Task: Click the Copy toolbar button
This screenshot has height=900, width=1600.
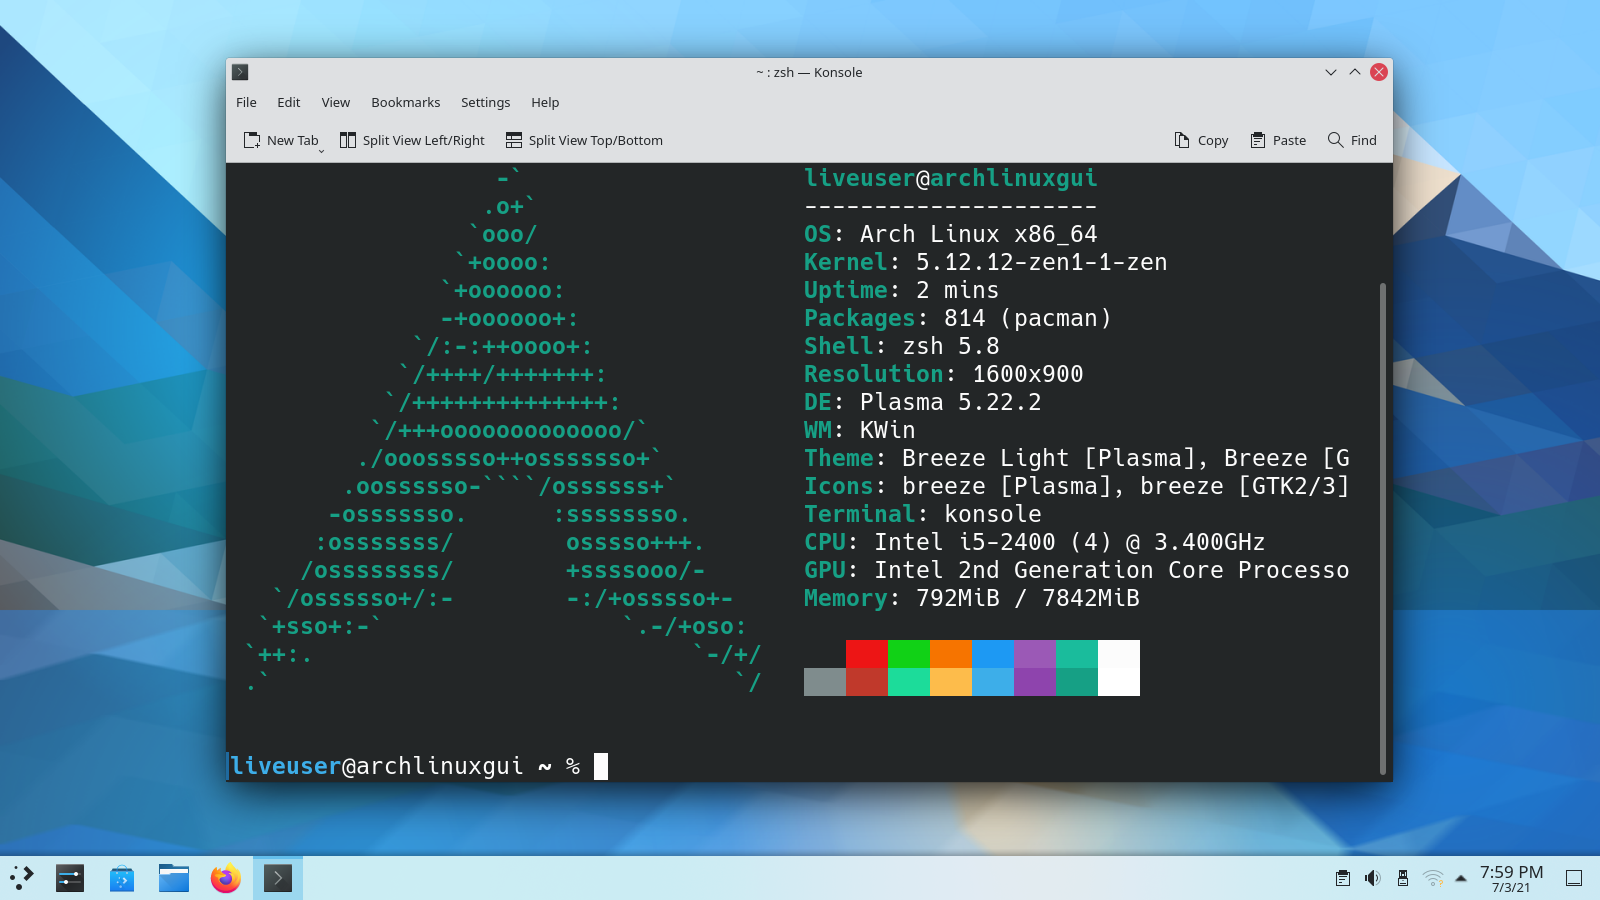Action: (x=1201, y=140)
